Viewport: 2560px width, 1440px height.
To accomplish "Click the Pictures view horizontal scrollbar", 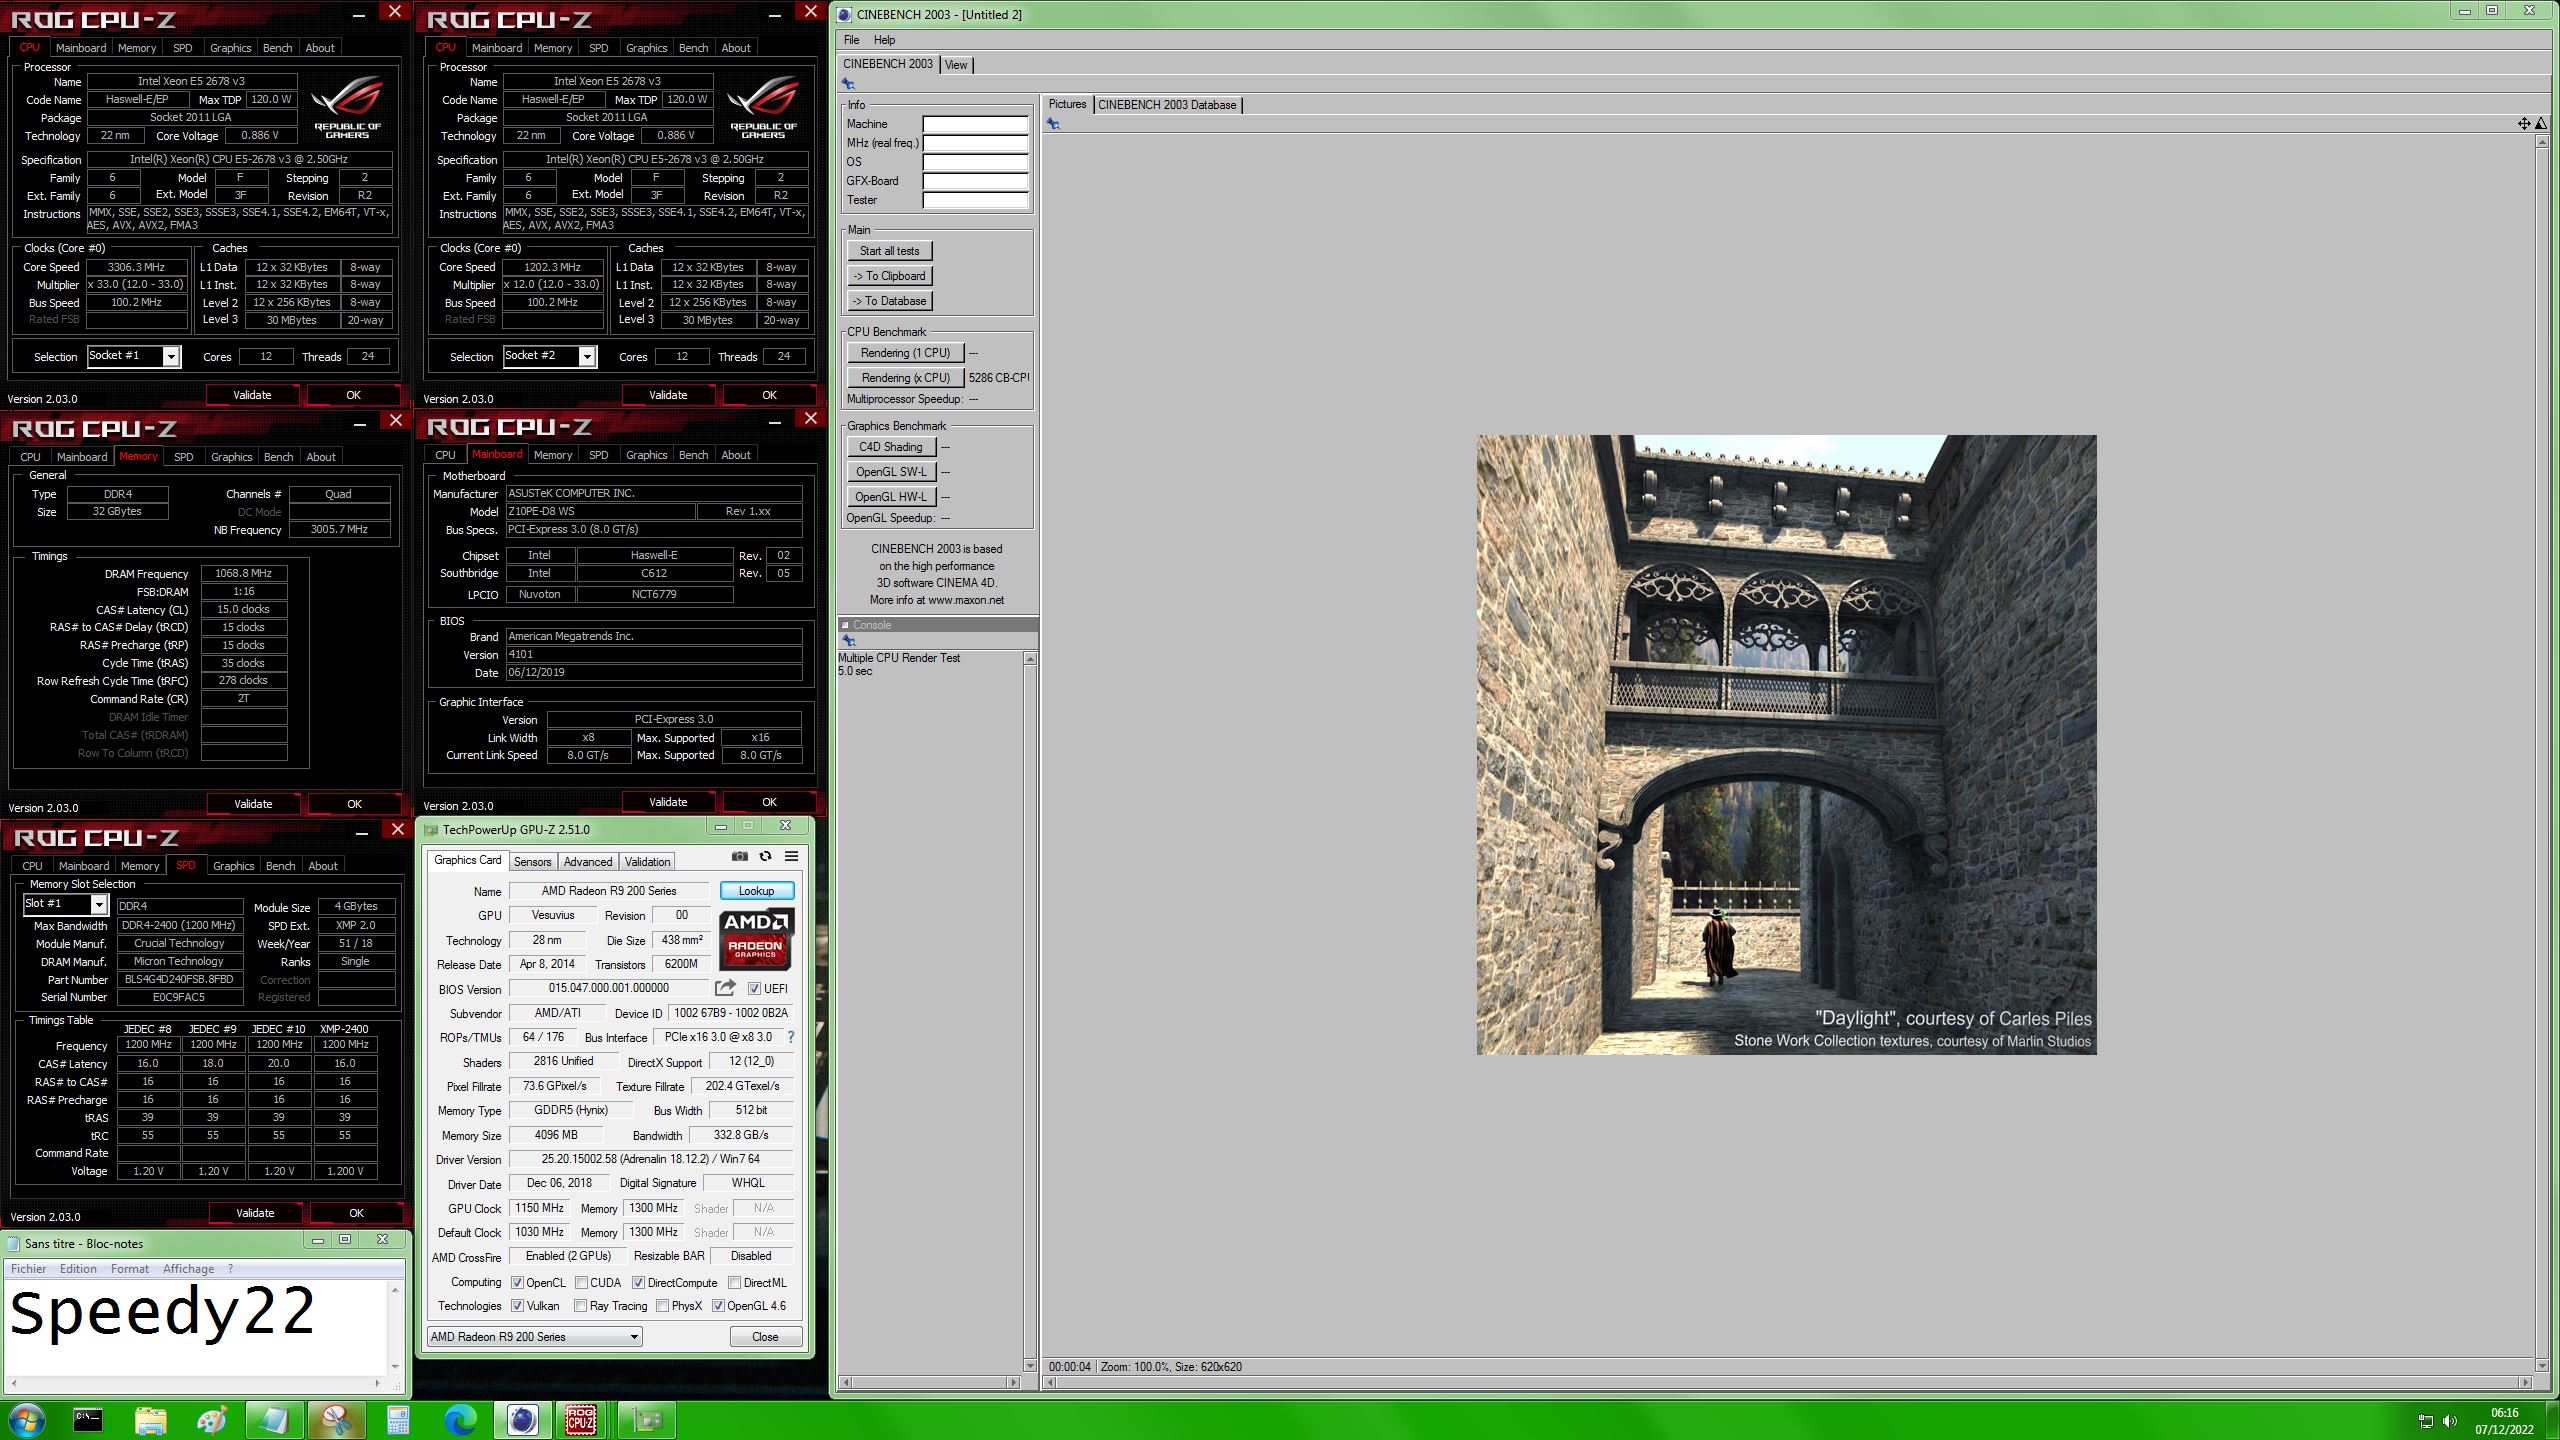I will (1787, 1383).
